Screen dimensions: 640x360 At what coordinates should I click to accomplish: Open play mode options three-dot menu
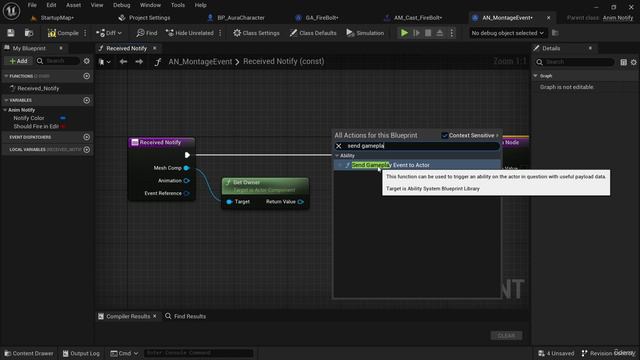pos(452,33)
